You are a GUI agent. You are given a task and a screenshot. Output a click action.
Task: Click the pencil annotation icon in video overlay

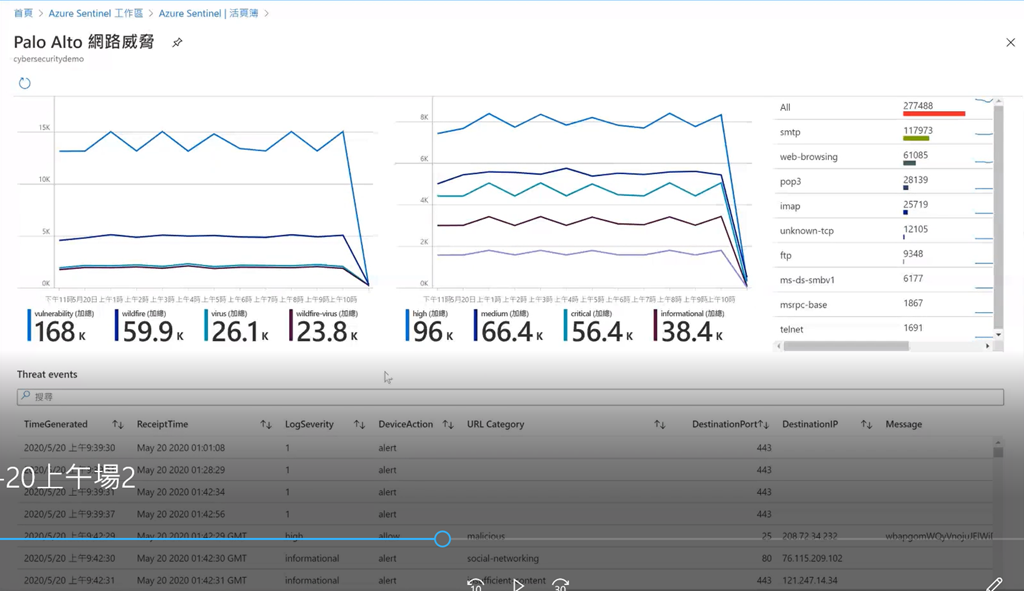pos(994,584)
